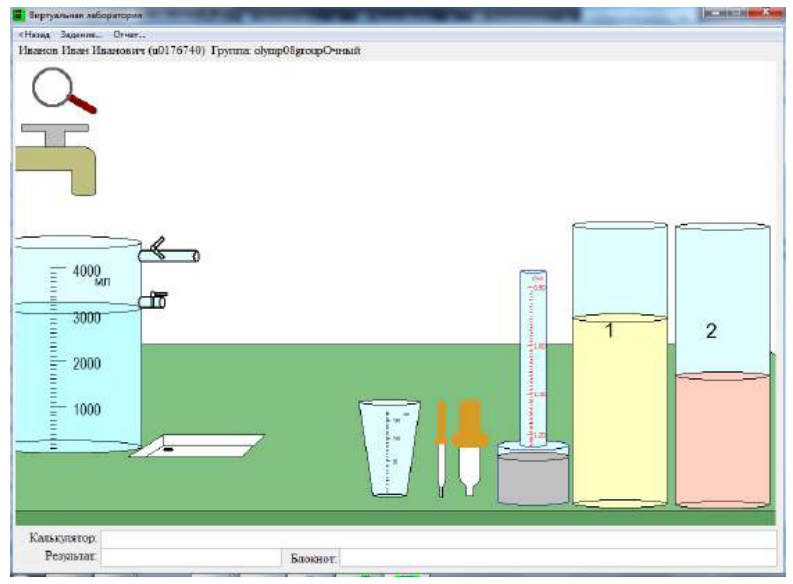Image resolution: width=793 pixels, height=584 pixels.
Task: Toggle the lower drain valve on the tank
Action: pos(153,300)
